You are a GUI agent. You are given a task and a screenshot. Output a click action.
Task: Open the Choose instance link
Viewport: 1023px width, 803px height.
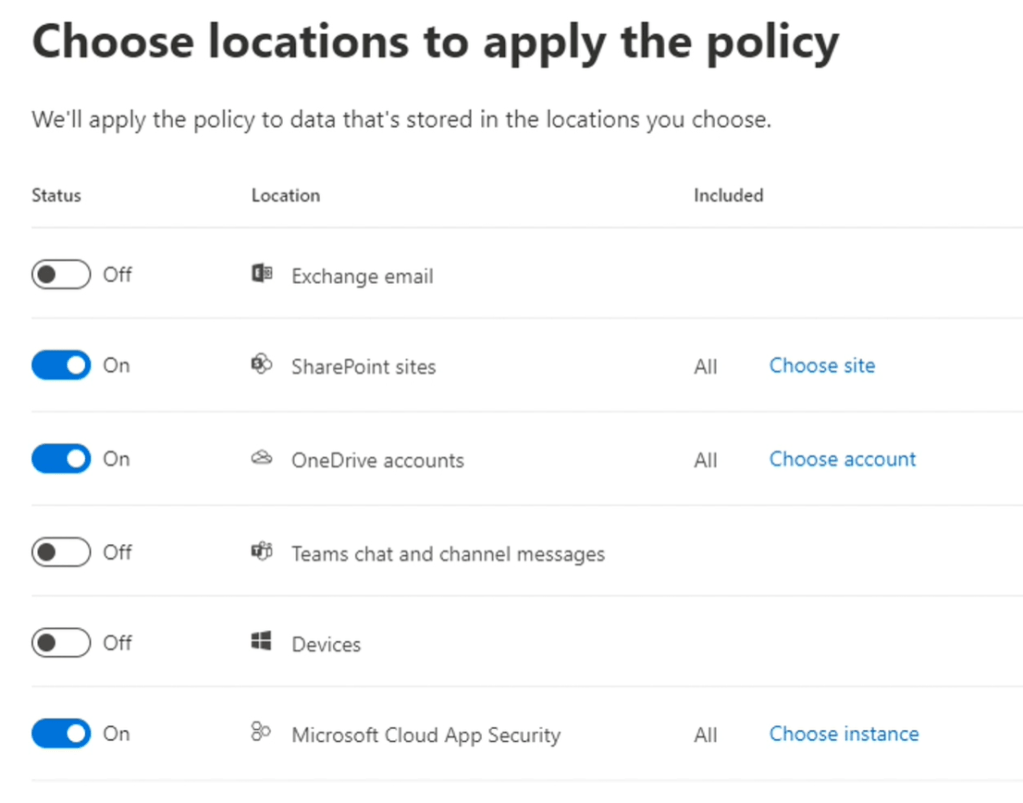coord(843,734)
